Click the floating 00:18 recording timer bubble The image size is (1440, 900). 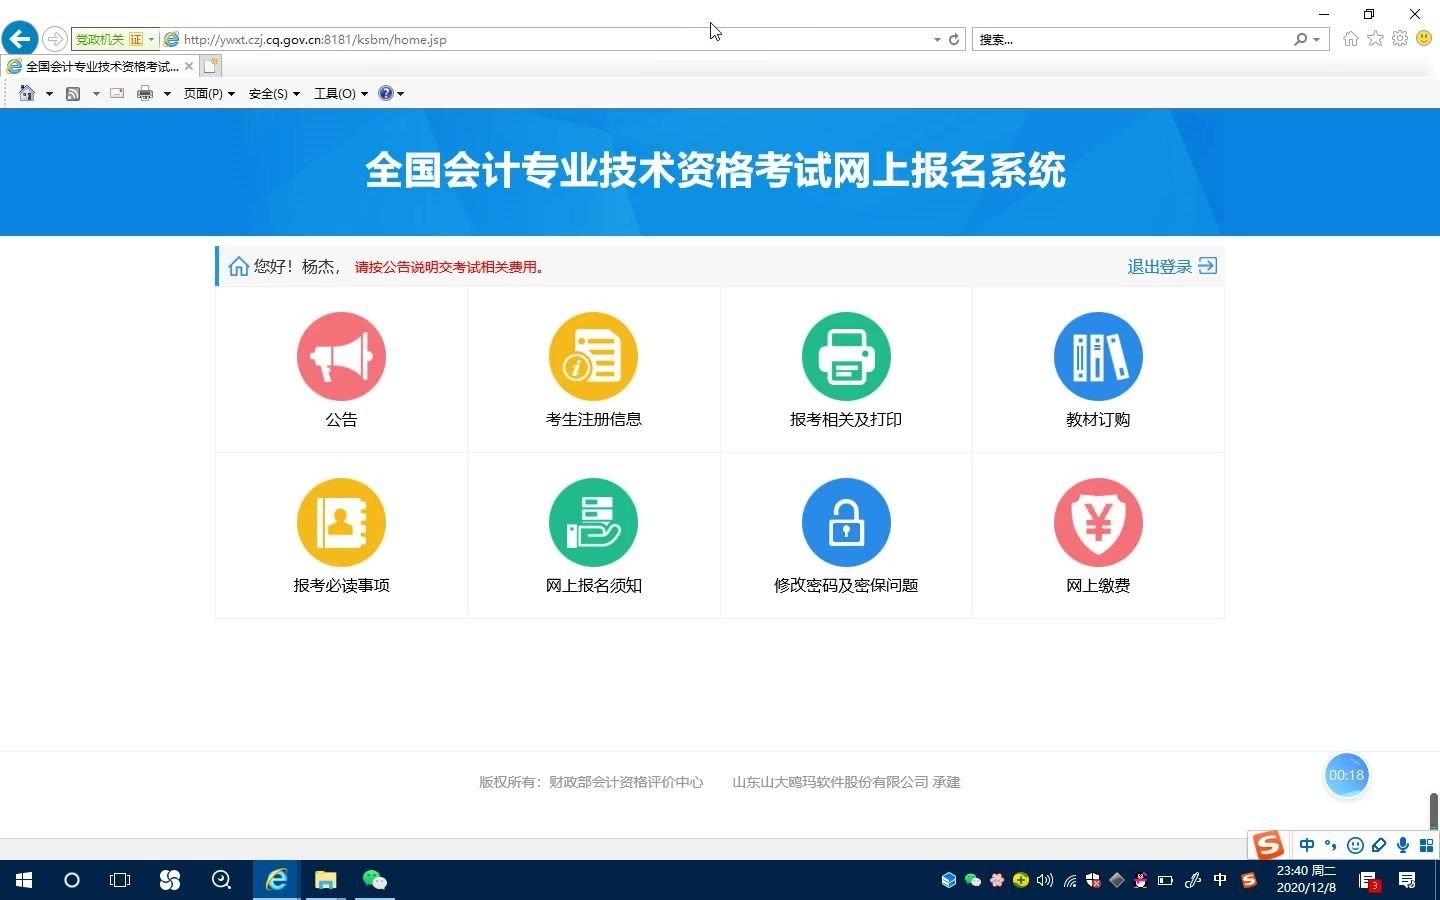[1346, 775]
